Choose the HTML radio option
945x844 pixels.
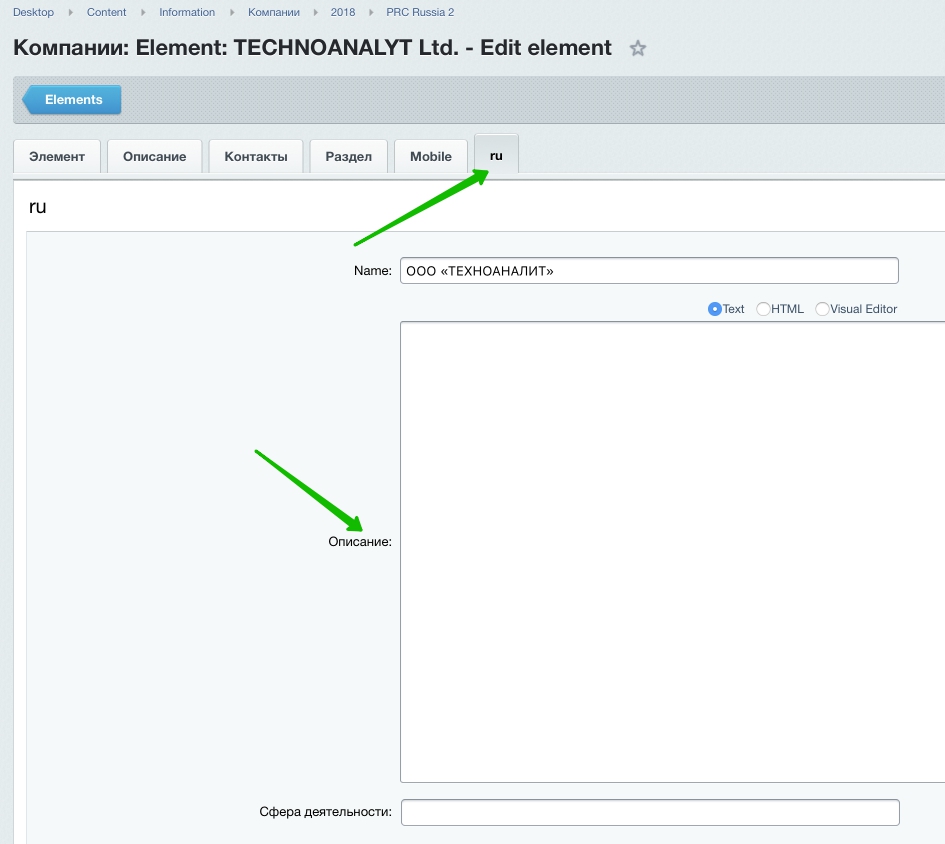(763, 309)
